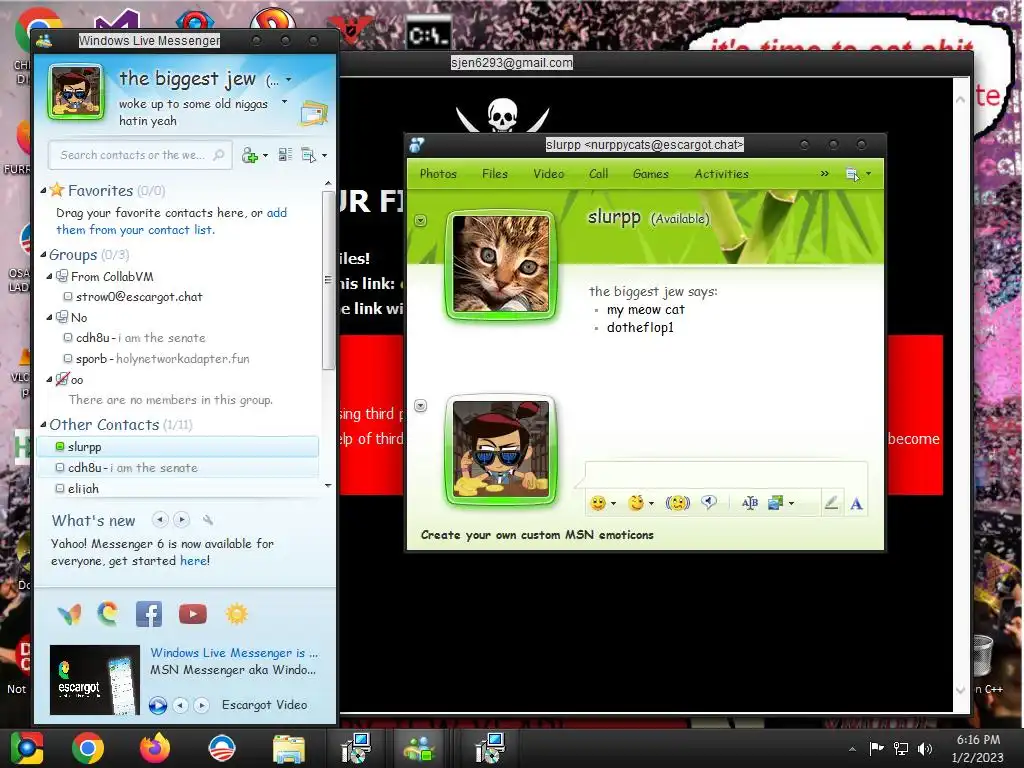Open the wink picker in chat
This screenshot has width=1024, height=768.
coord(640,503)
